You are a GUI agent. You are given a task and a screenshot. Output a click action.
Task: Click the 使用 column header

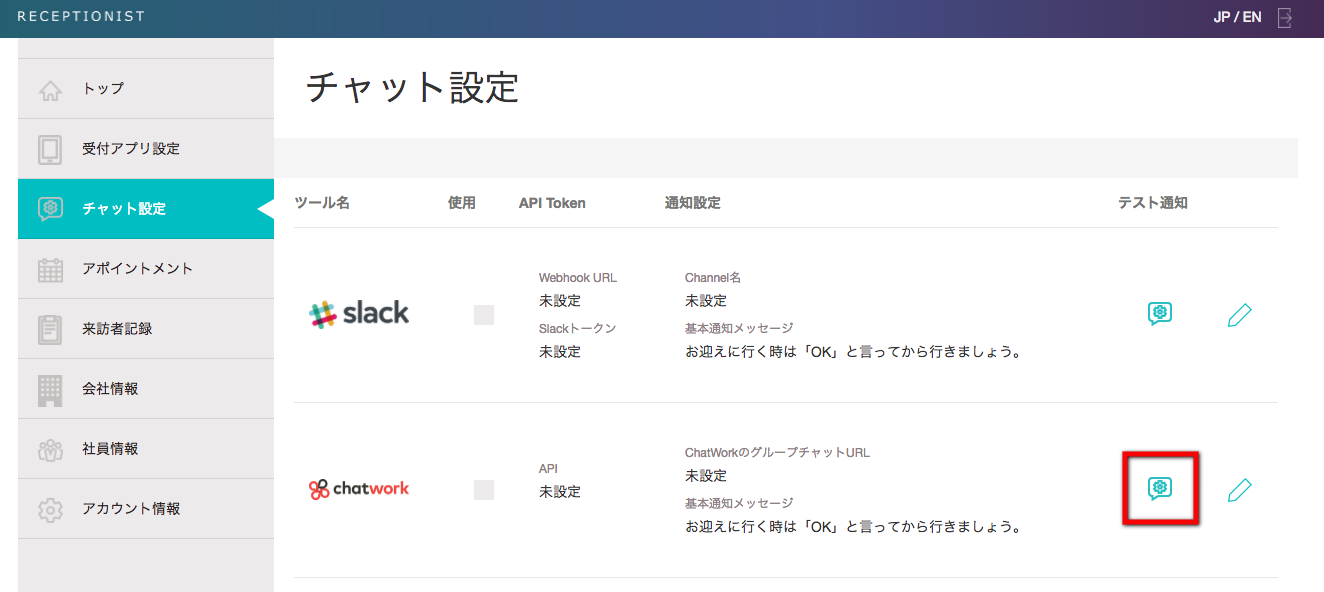tap(462, 203)
